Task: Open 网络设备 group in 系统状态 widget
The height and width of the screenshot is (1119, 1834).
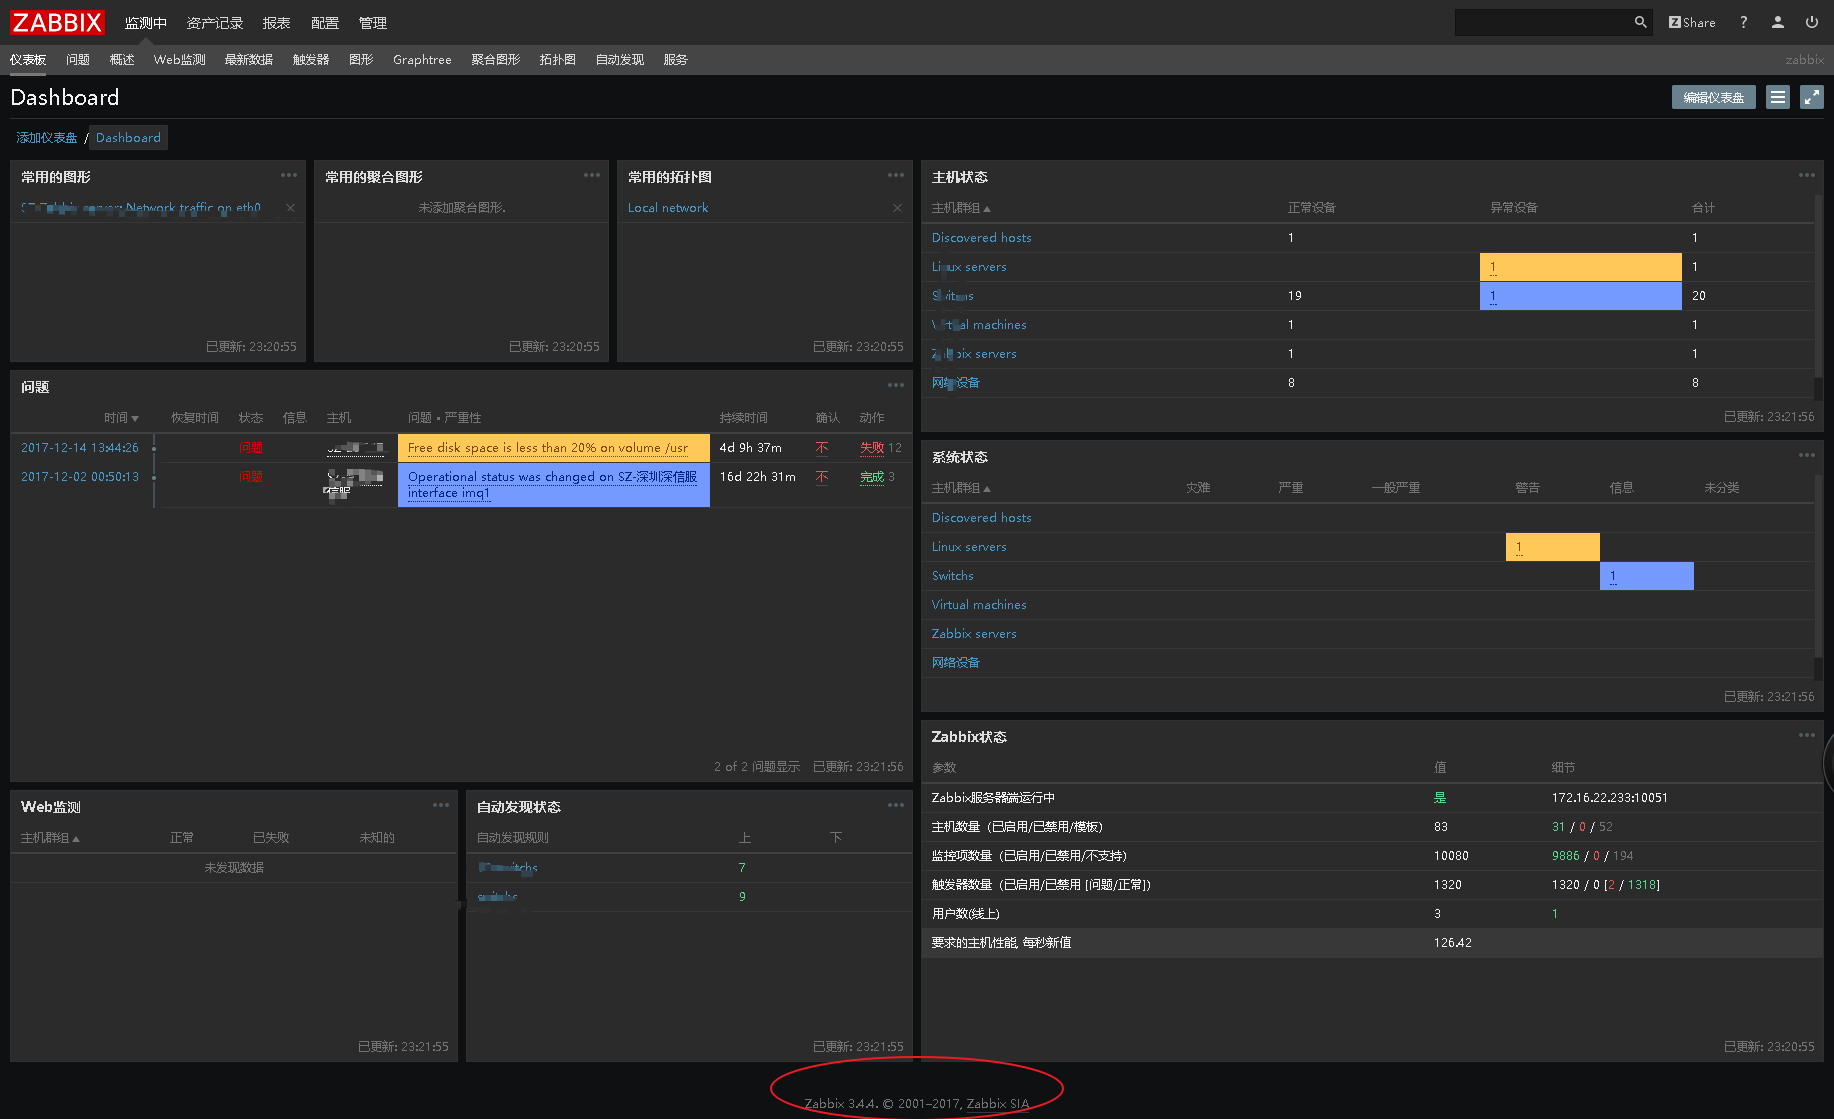Action: (x=956, y=663)
